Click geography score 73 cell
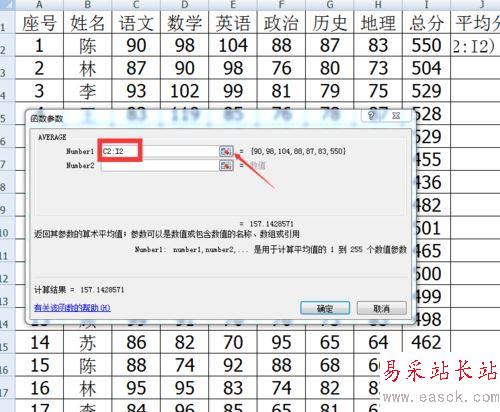The image size is (500, 412). point(378,68)
